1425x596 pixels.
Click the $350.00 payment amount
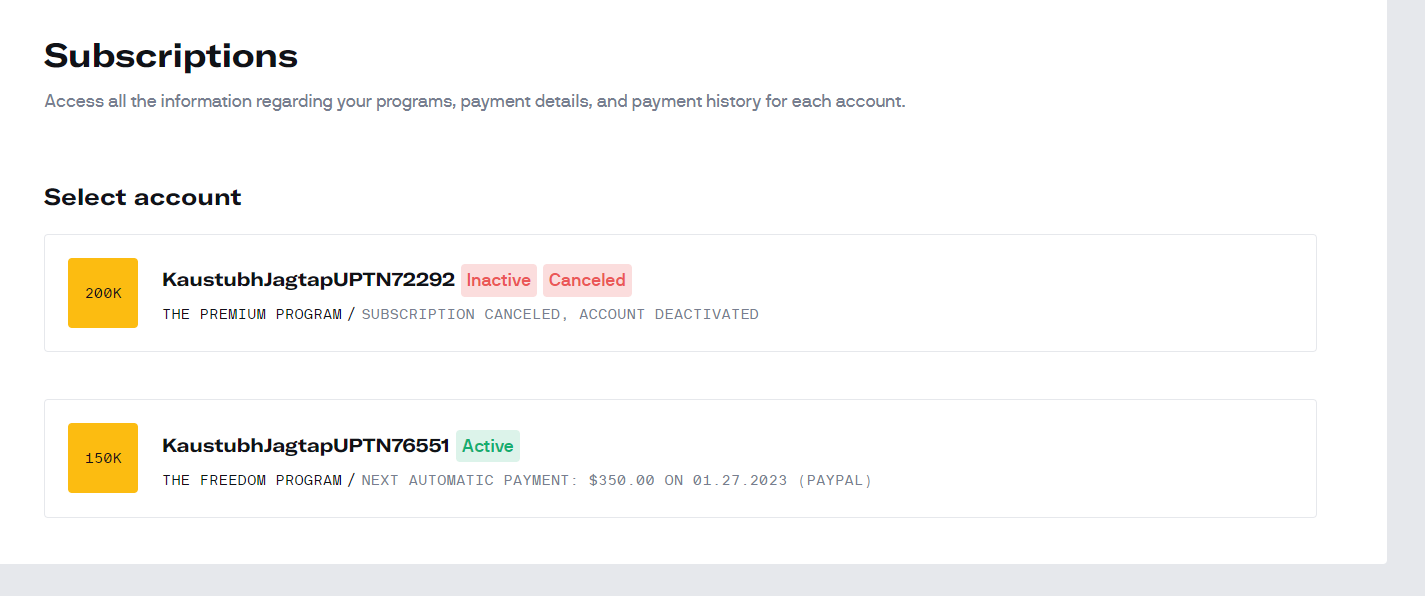pyautogui.click(x=621, y=480)
